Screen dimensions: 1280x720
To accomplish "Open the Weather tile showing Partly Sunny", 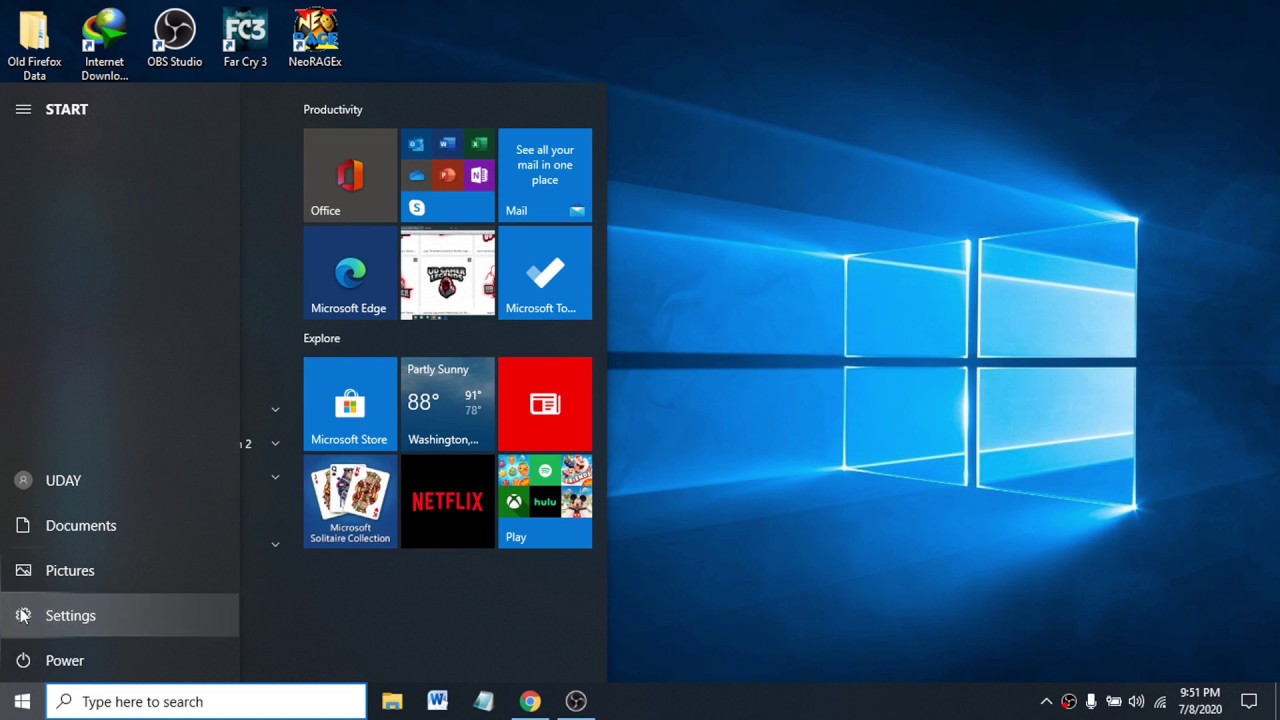I will pos(447,404).
